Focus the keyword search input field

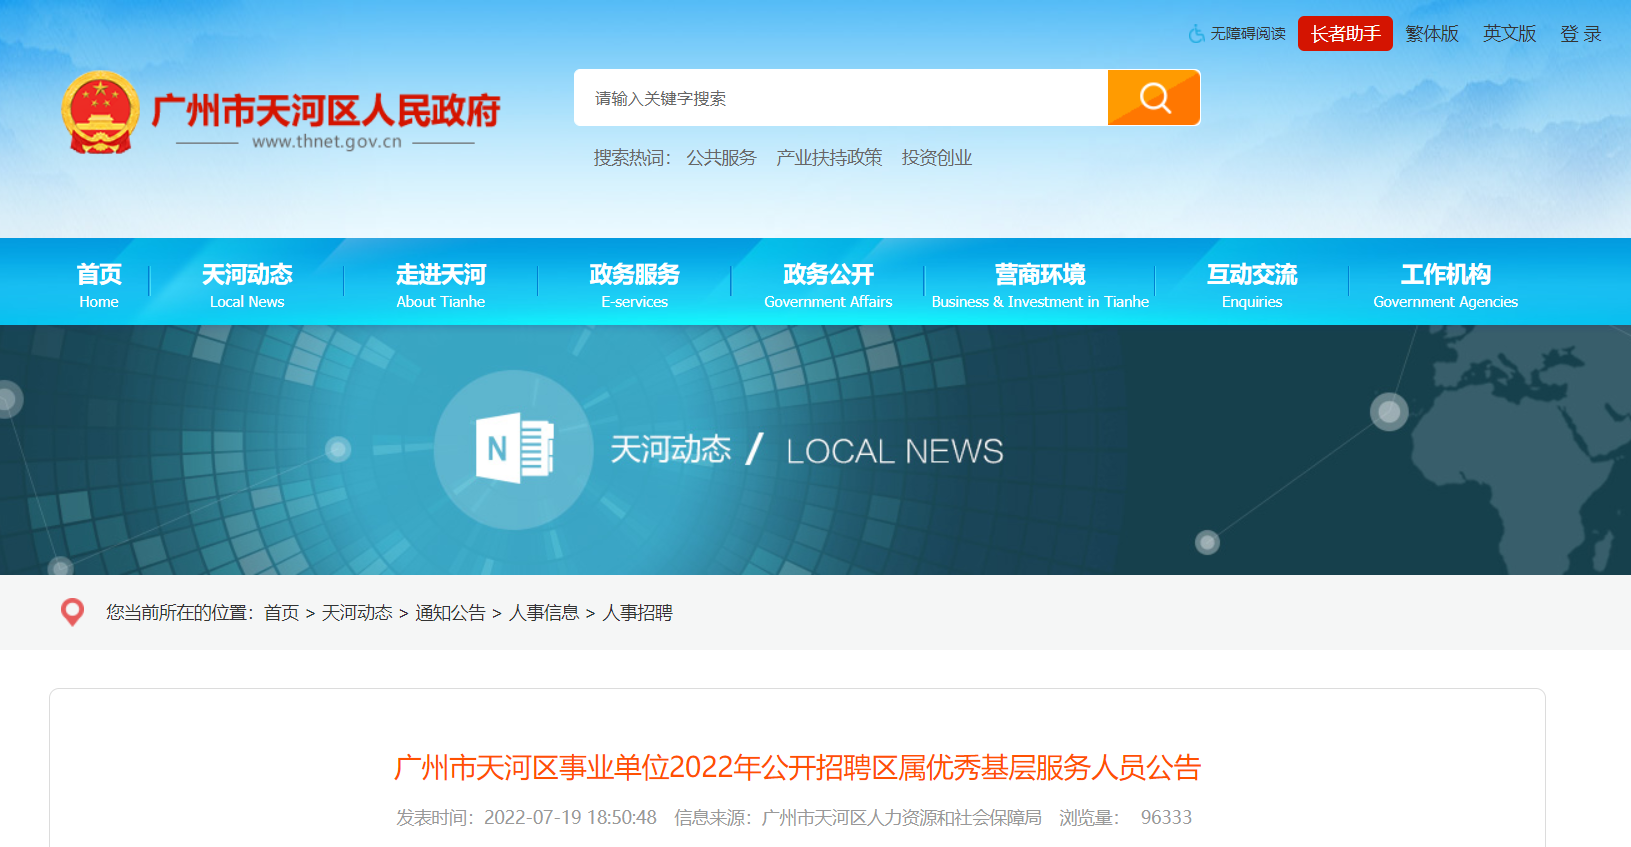click(x=841, y=97)
